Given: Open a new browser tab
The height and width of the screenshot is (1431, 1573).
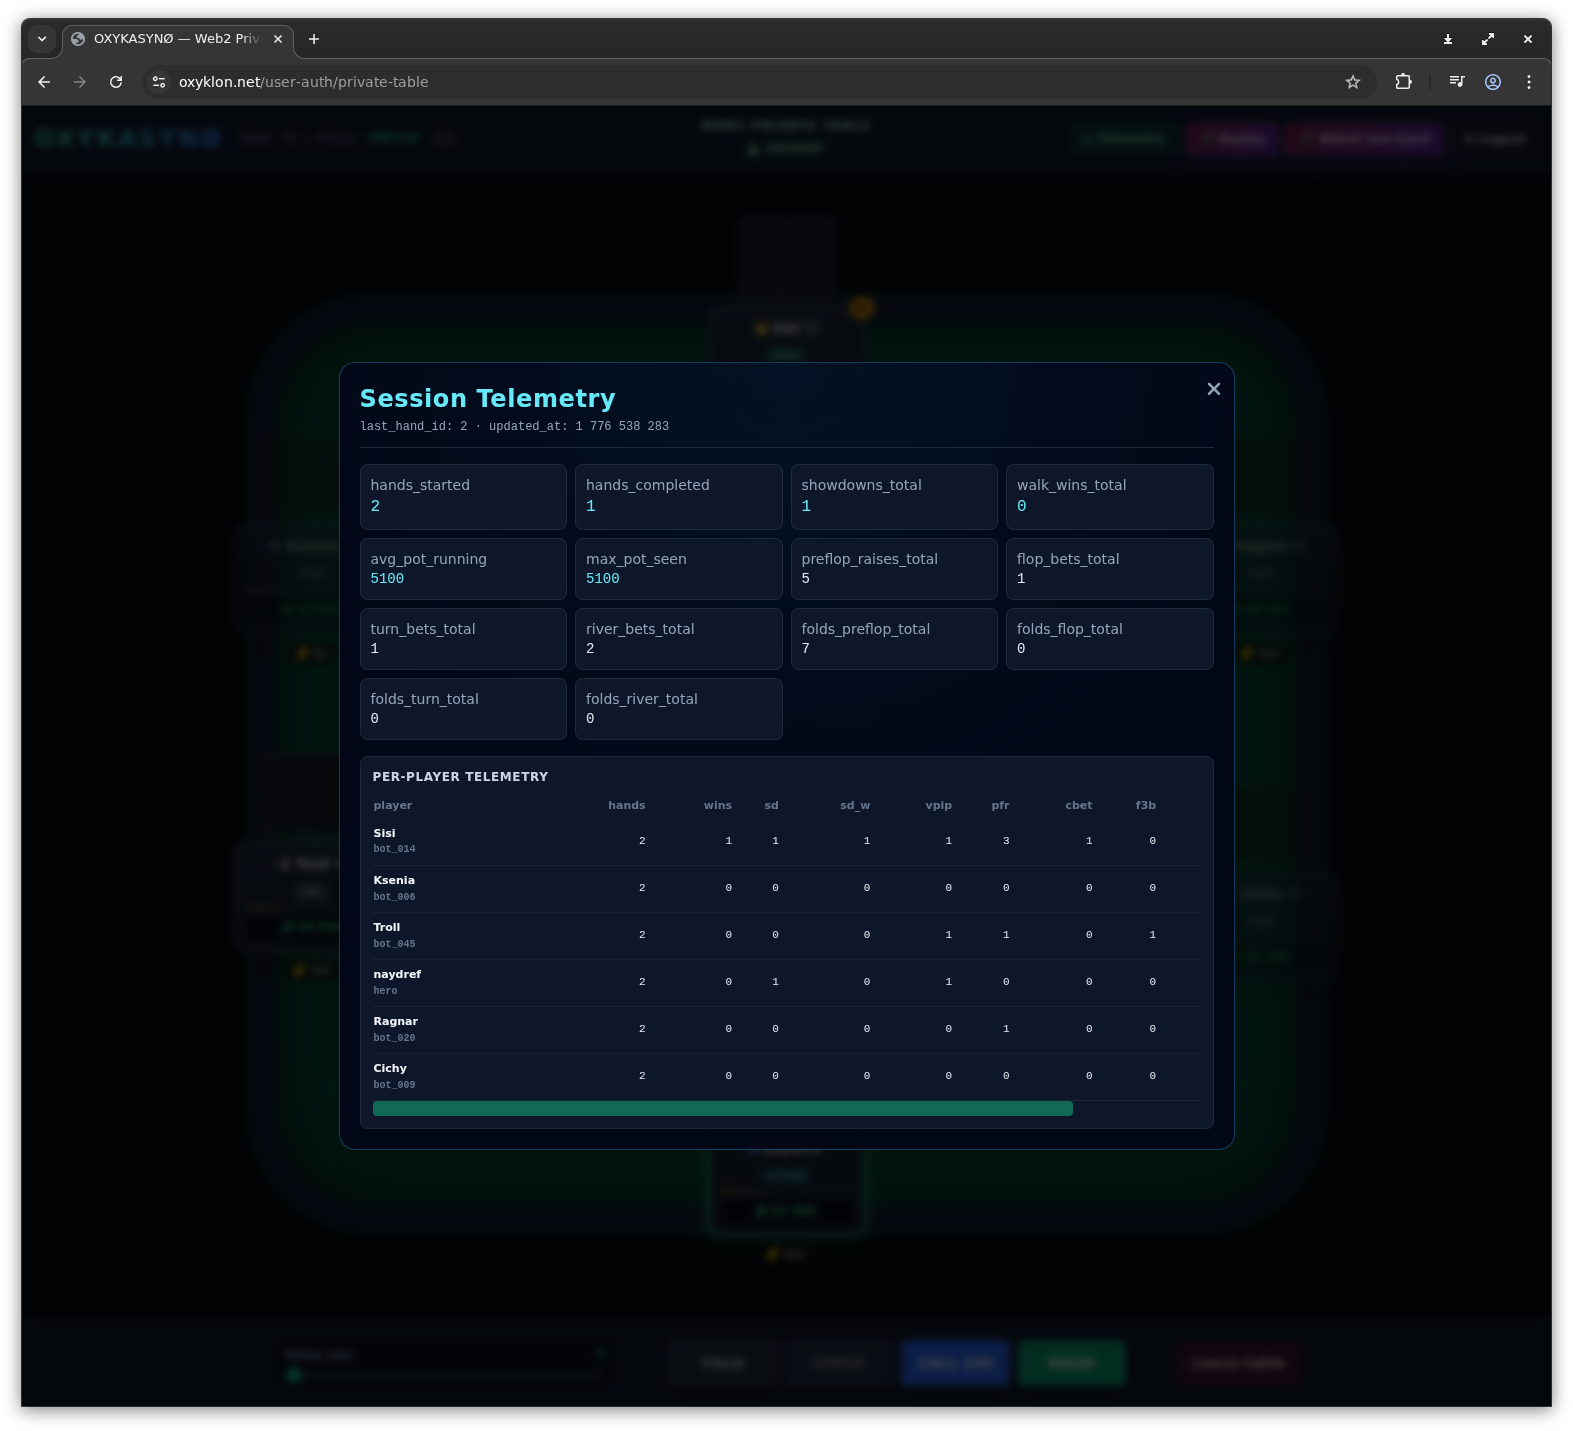Looking at the screenshot, I should click(x=314, y=39).
